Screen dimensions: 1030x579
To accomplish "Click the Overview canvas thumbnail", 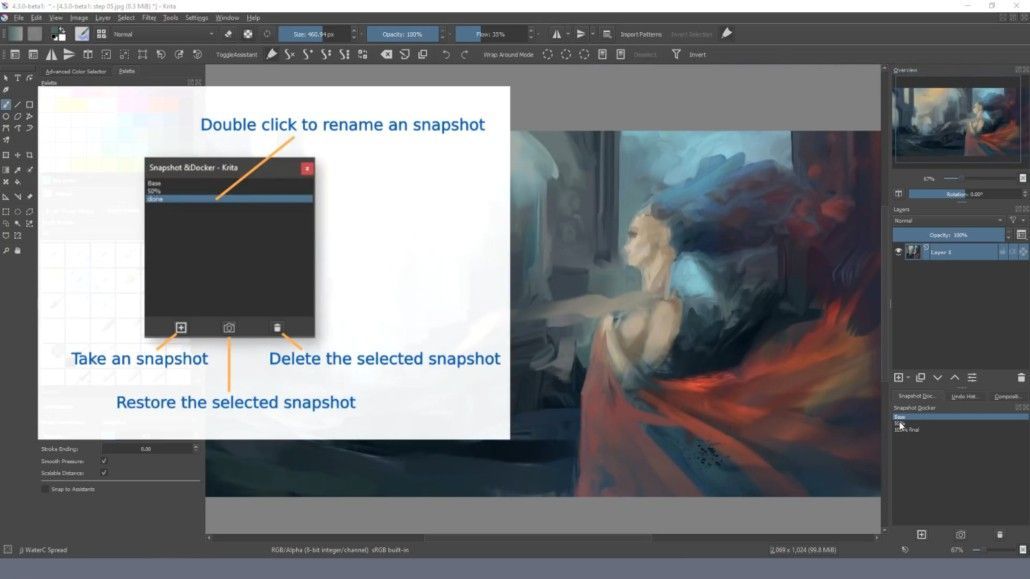I will 956,122.
